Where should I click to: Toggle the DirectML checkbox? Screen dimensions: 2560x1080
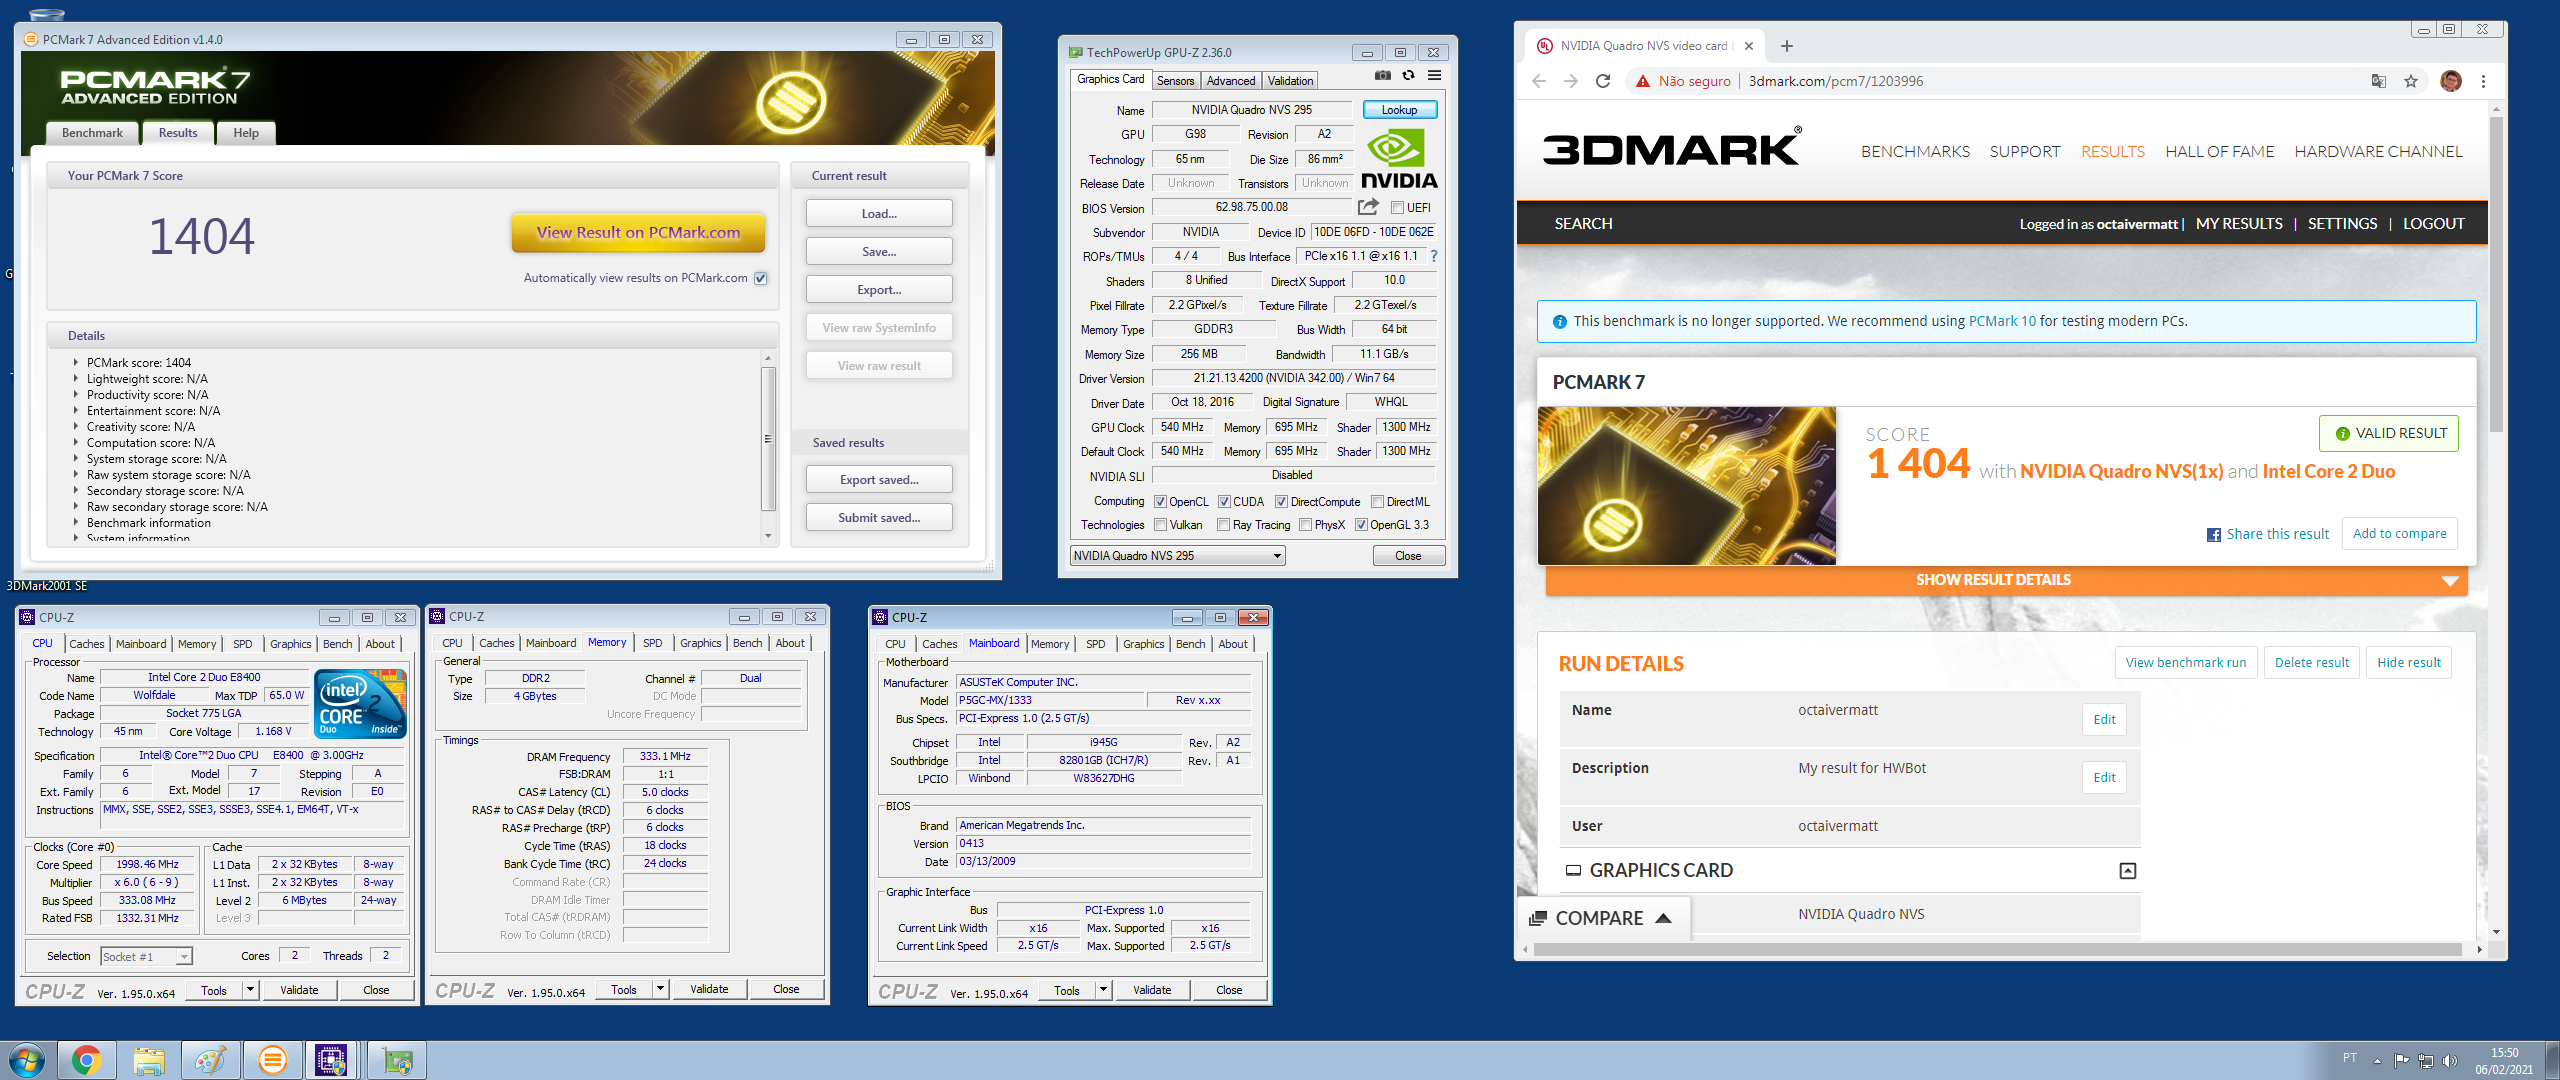[x=1377, y=502]
